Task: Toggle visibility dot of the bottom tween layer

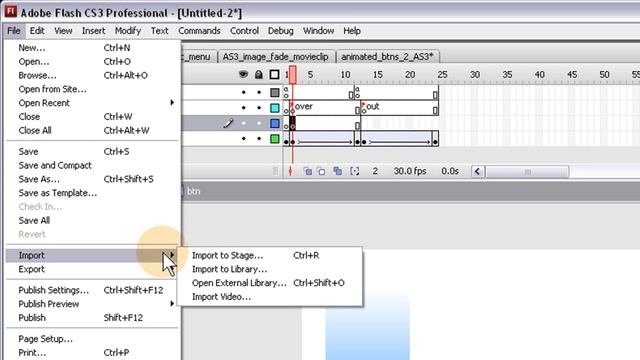Action: (244, 139)
